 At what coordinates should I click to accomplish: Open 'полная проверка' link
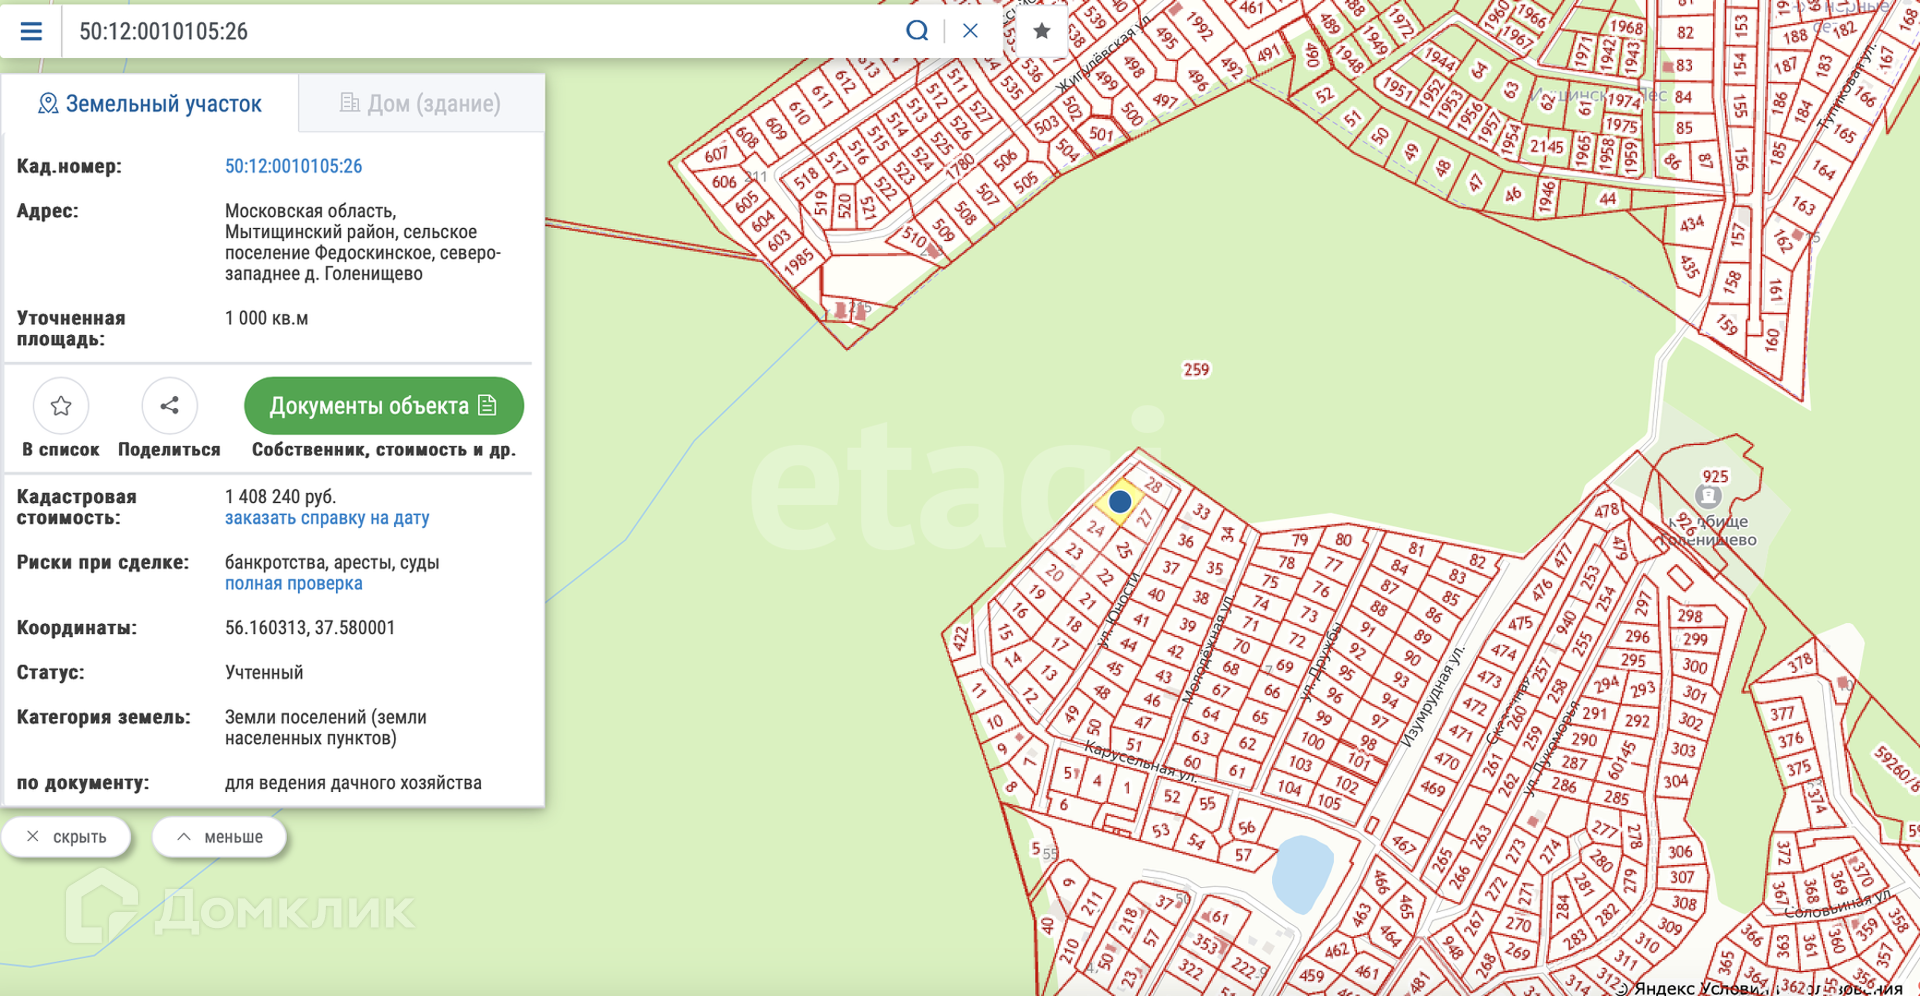(293, 583)
